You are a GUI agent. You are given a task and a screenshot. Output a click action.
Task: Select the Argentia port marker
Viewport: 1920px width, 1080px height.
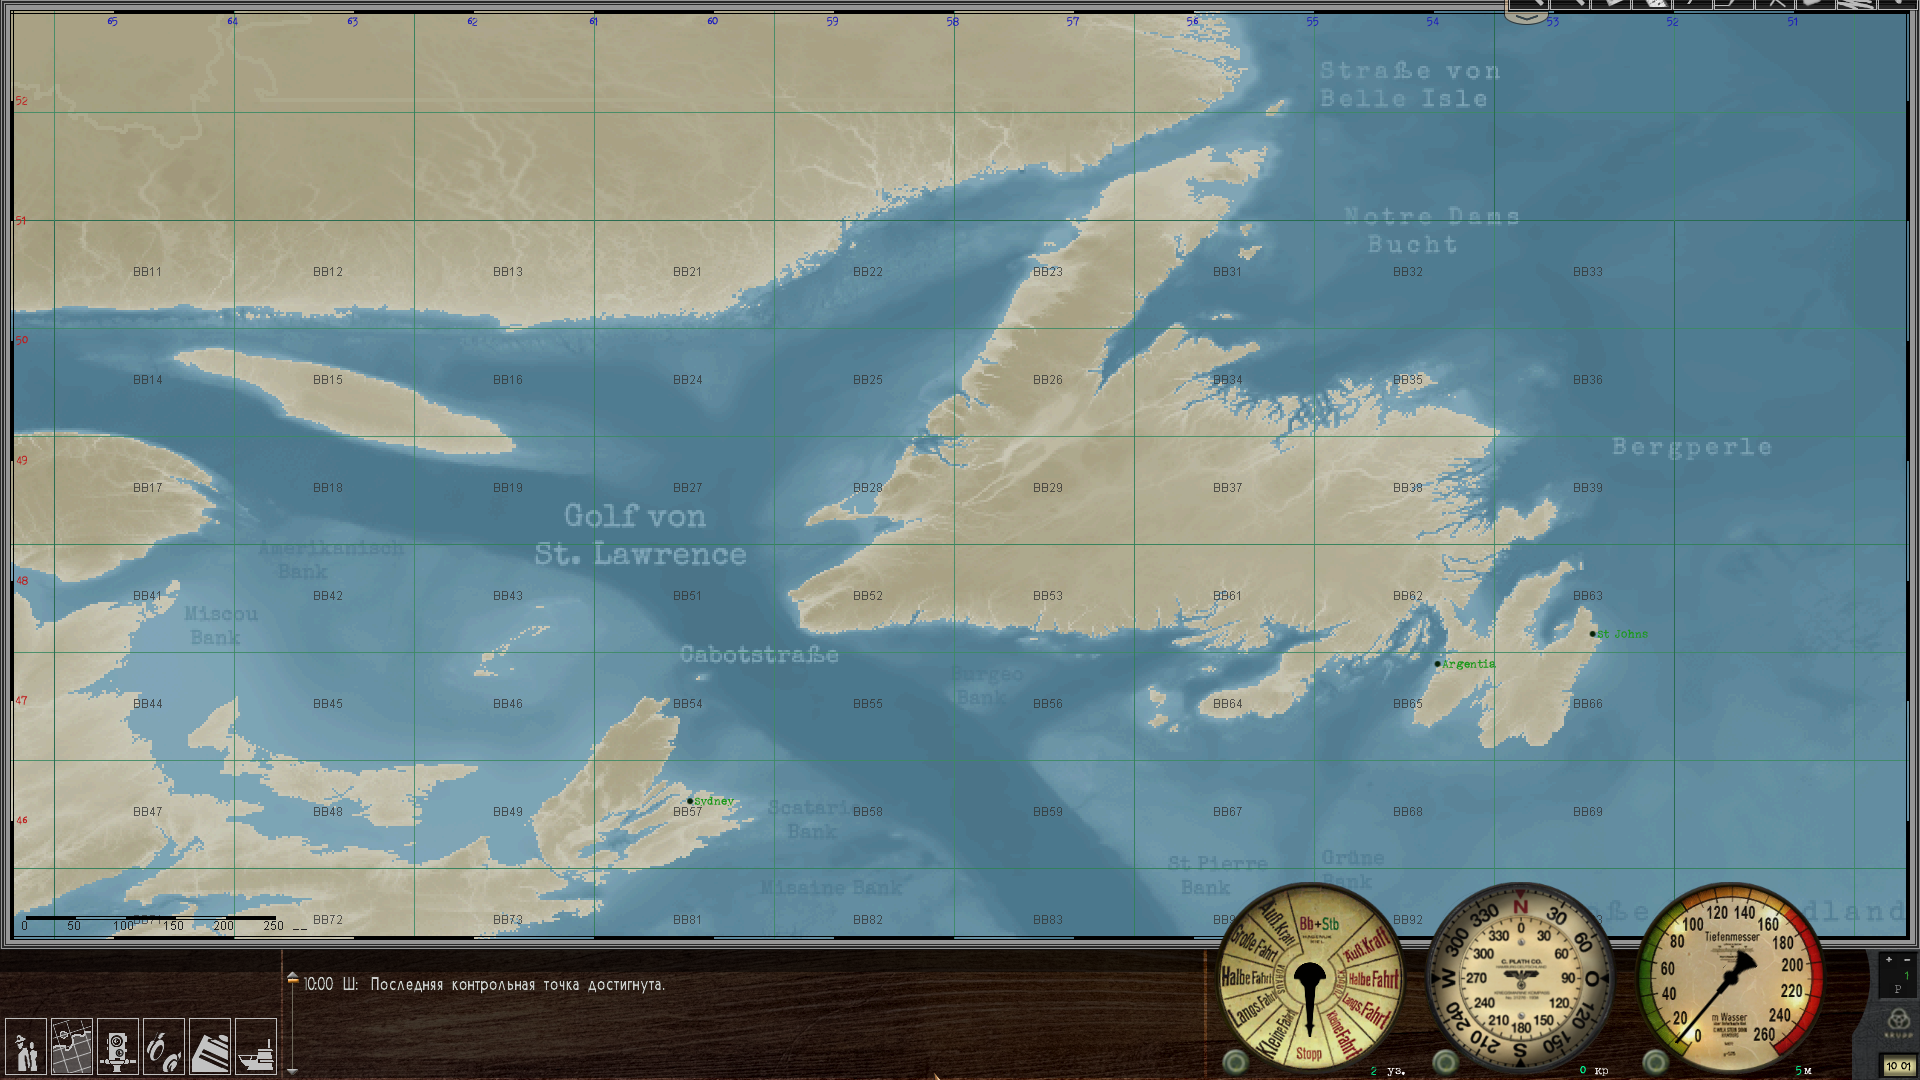click(1438, 664)
